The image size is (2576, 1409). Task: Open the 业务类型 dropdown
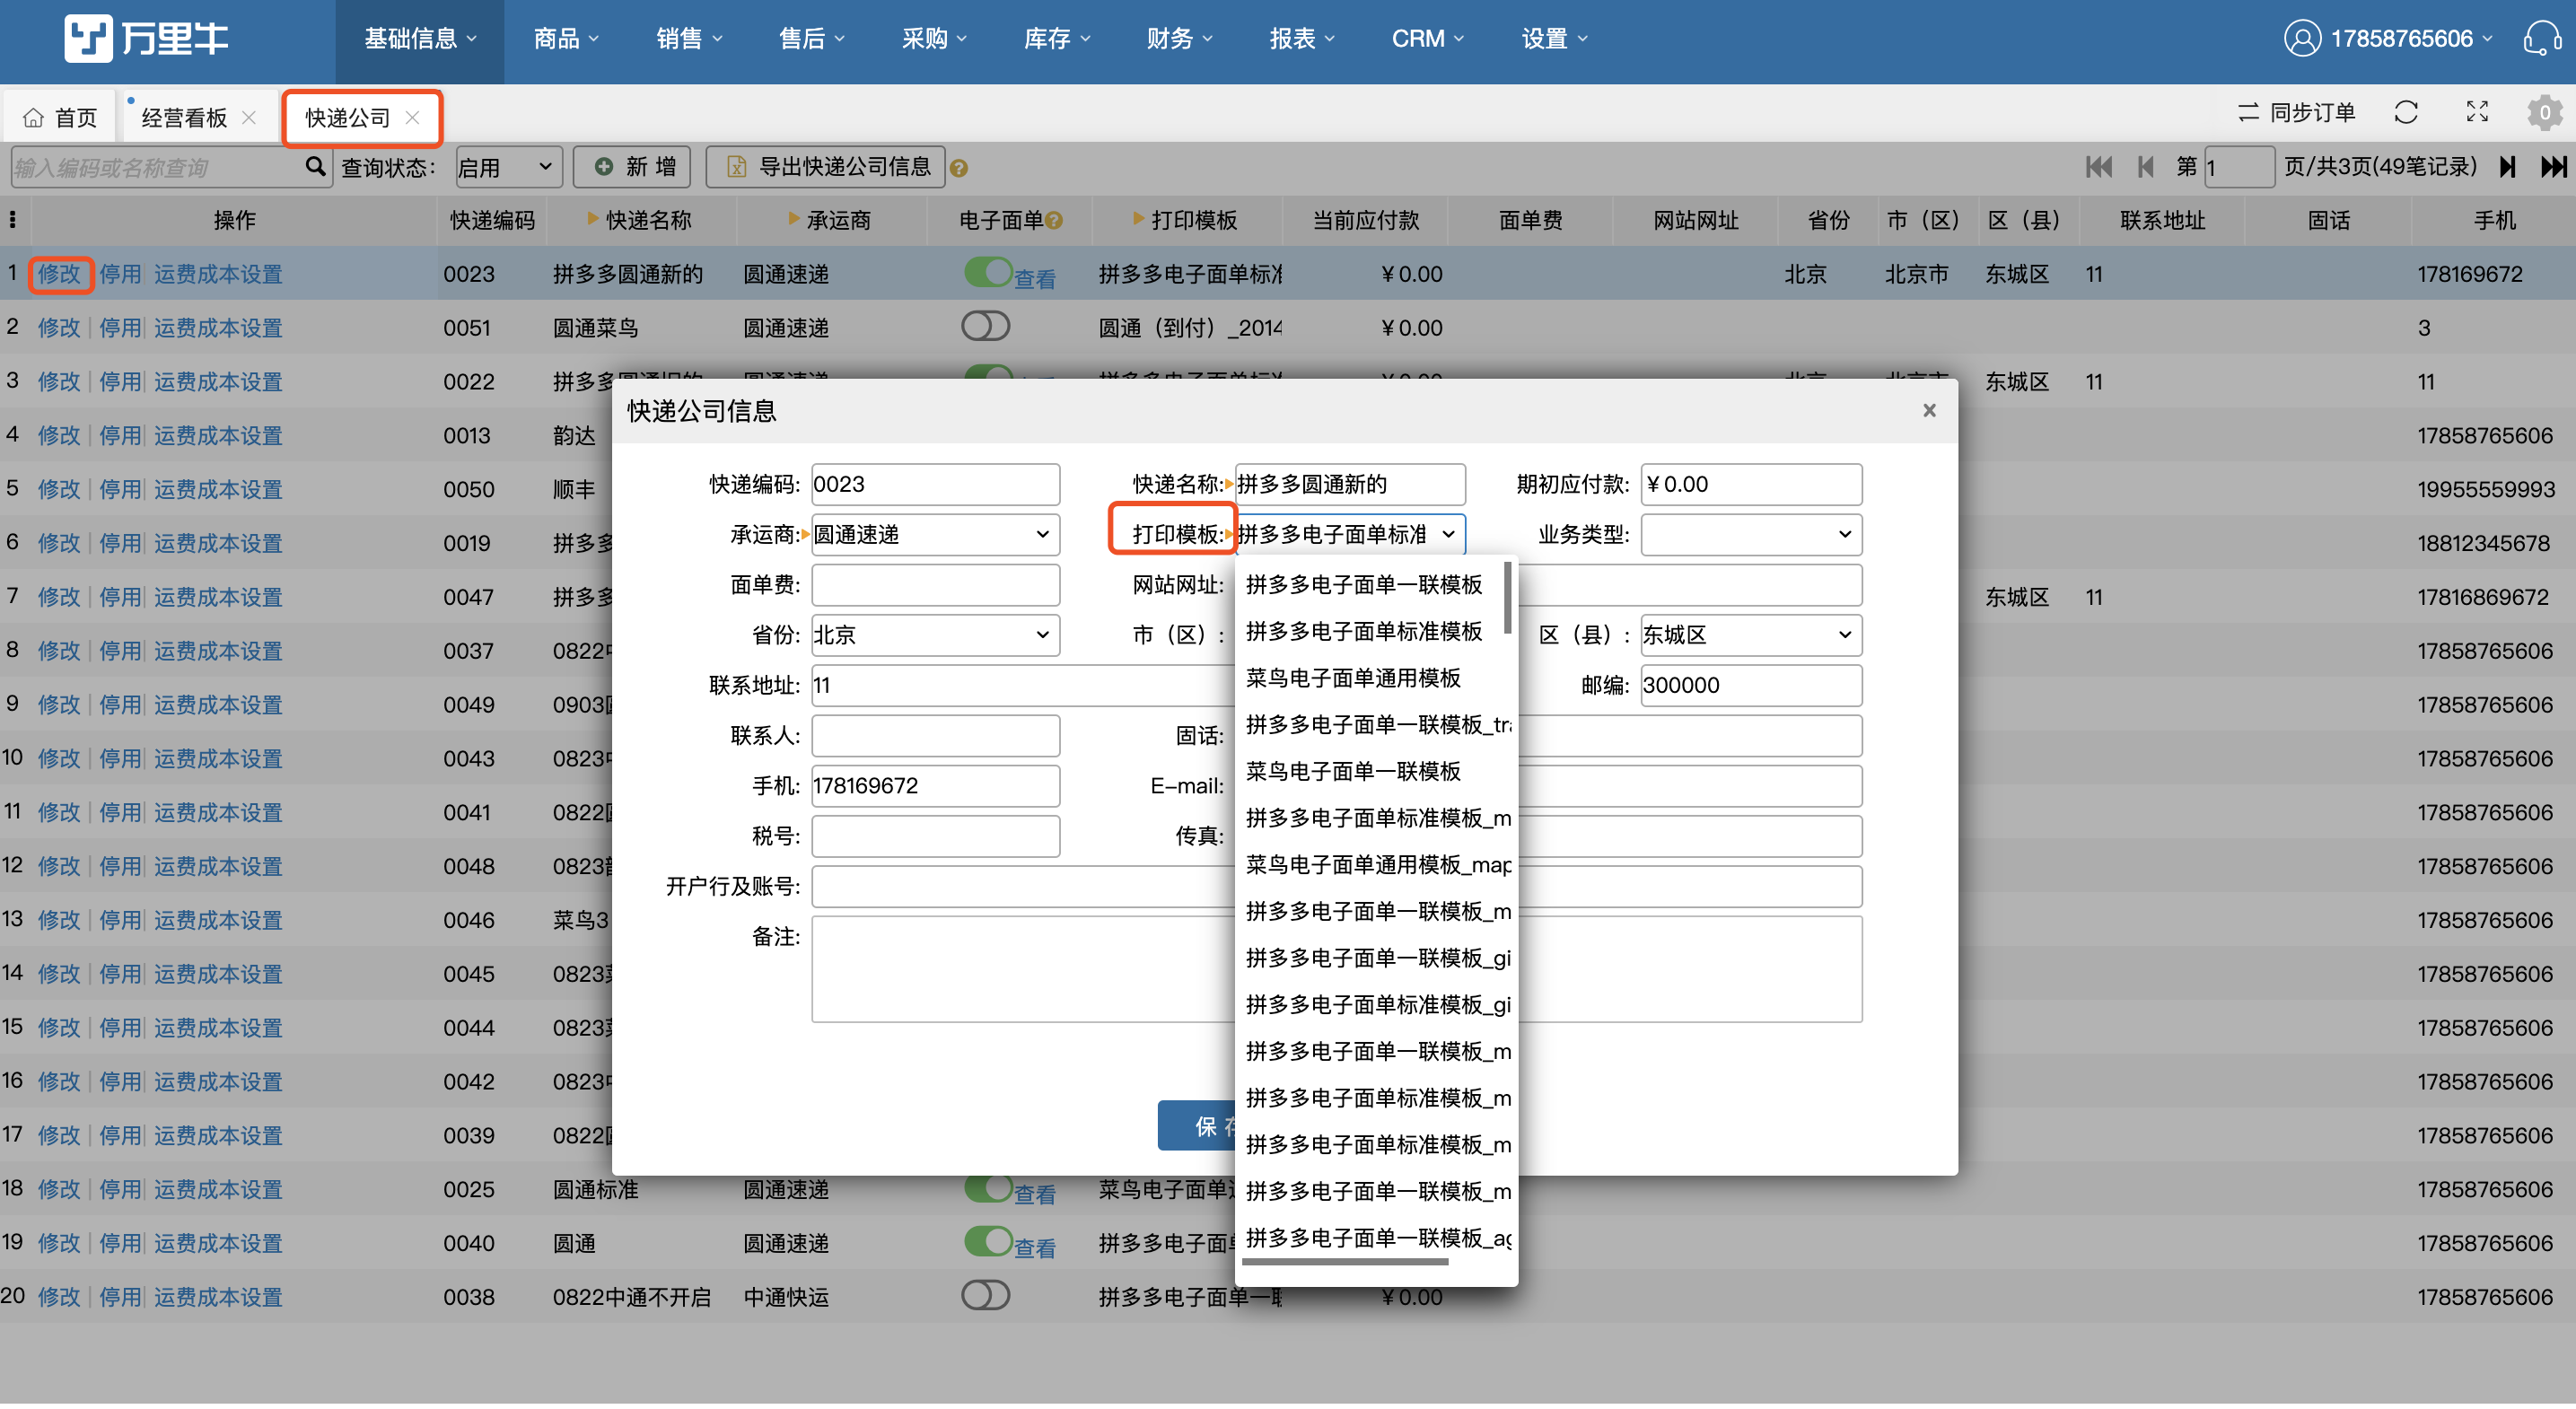click(1751, 534)
